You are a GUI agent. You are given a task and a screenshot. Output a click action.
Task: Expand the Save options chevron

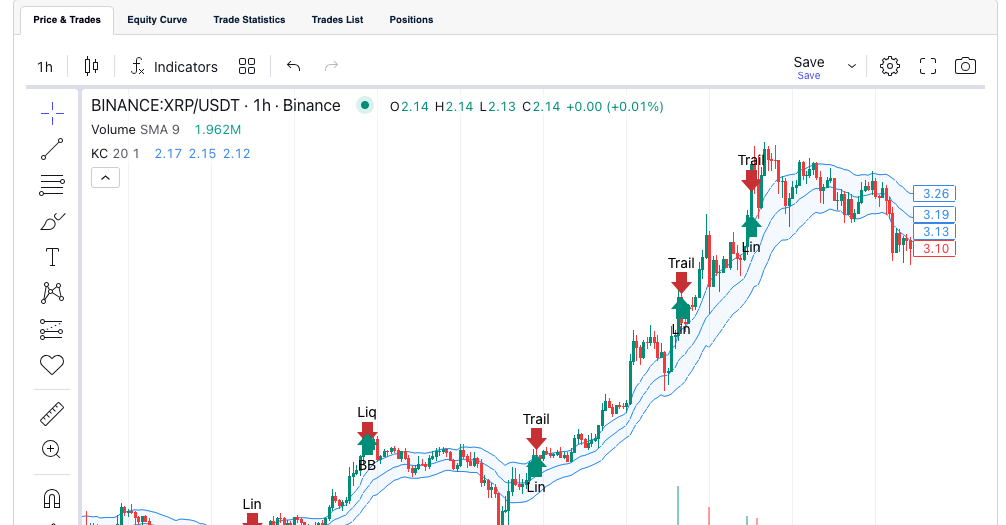(852, 67)
